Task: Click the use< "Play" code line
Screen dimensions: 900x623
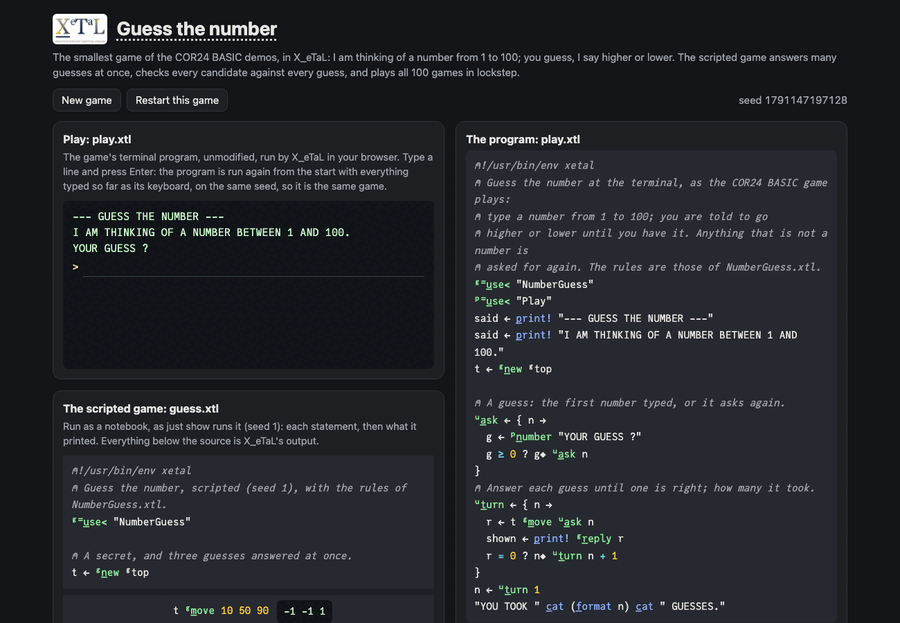Action: point(513,301)
